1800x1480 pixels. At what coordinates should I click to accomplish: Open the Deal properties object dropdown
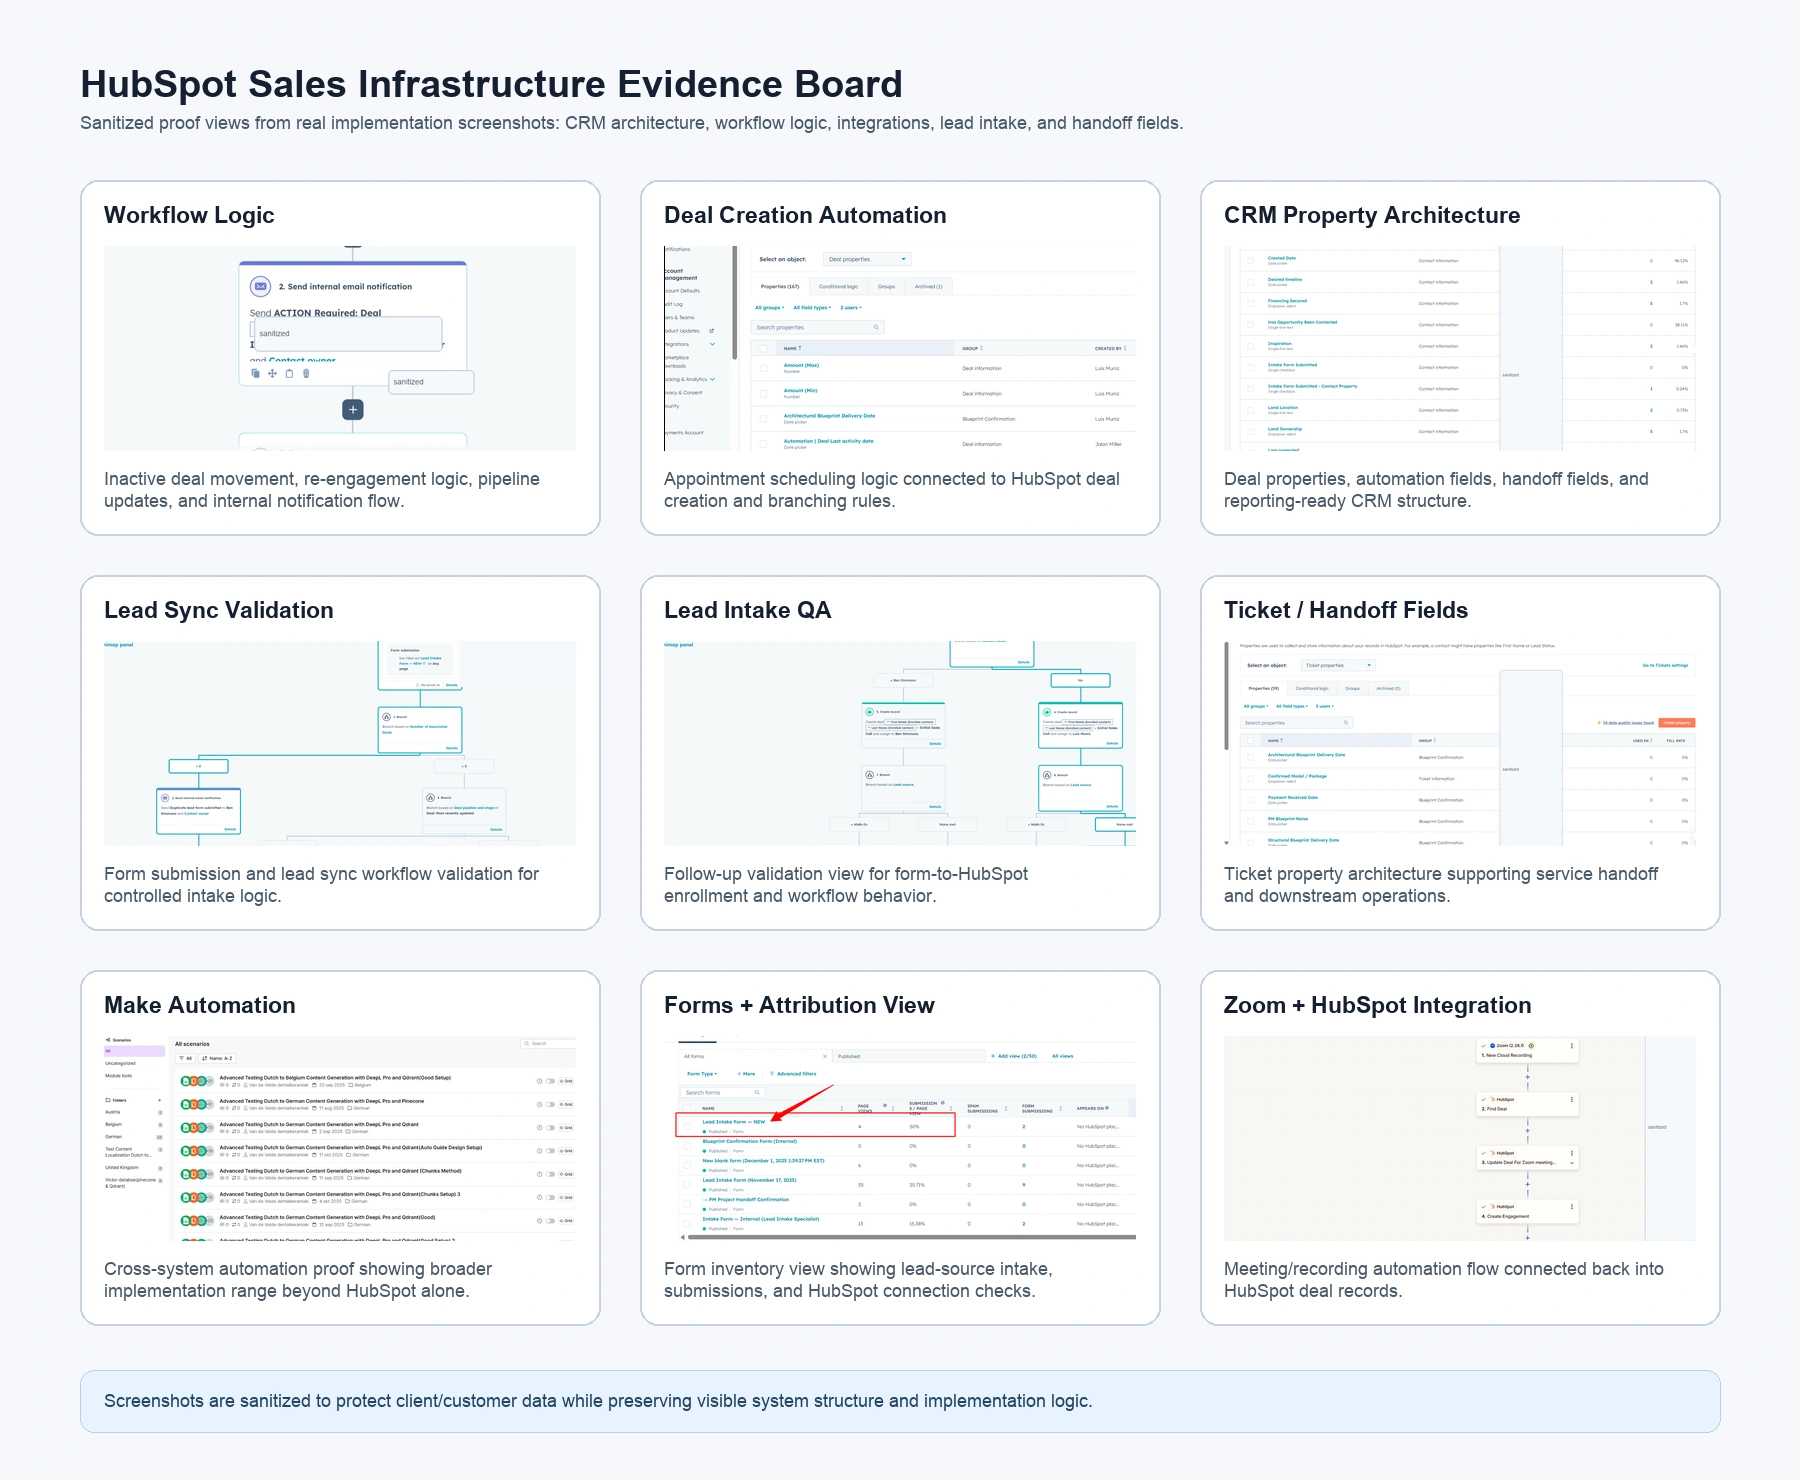click(867, 259)
